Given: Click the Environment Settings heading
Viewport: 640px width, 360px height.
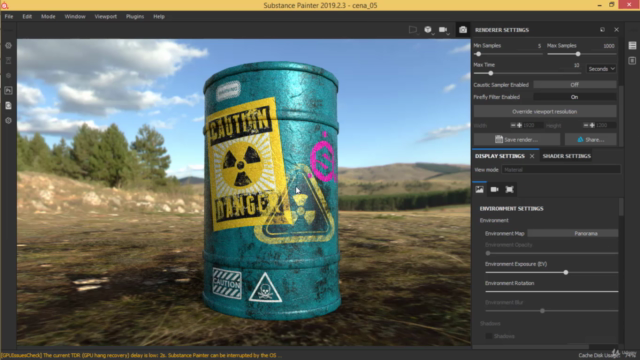Looking at the screenshot, I should pos(511,209).
